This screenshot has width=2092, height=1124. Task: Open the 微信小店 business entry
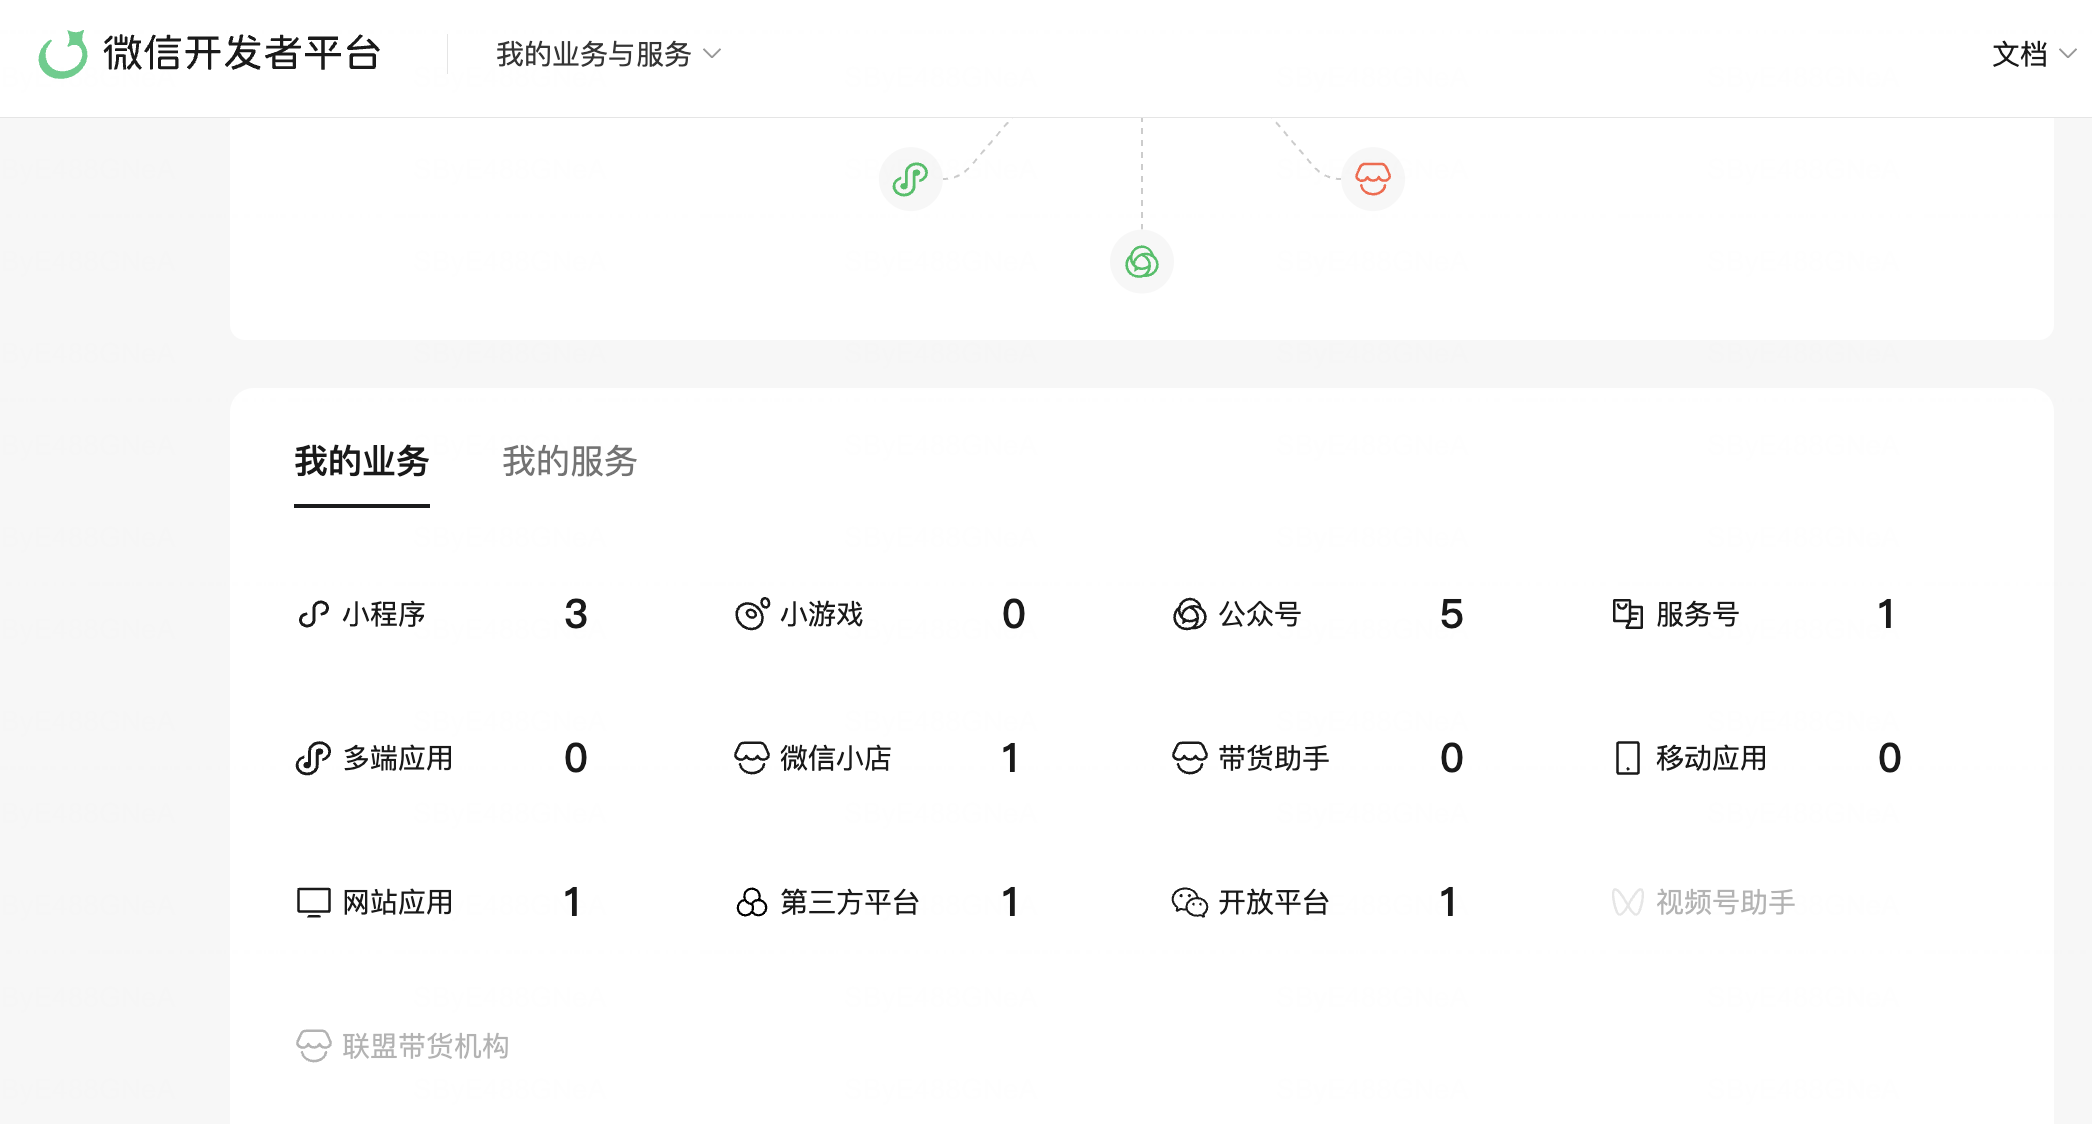[836, 758]
